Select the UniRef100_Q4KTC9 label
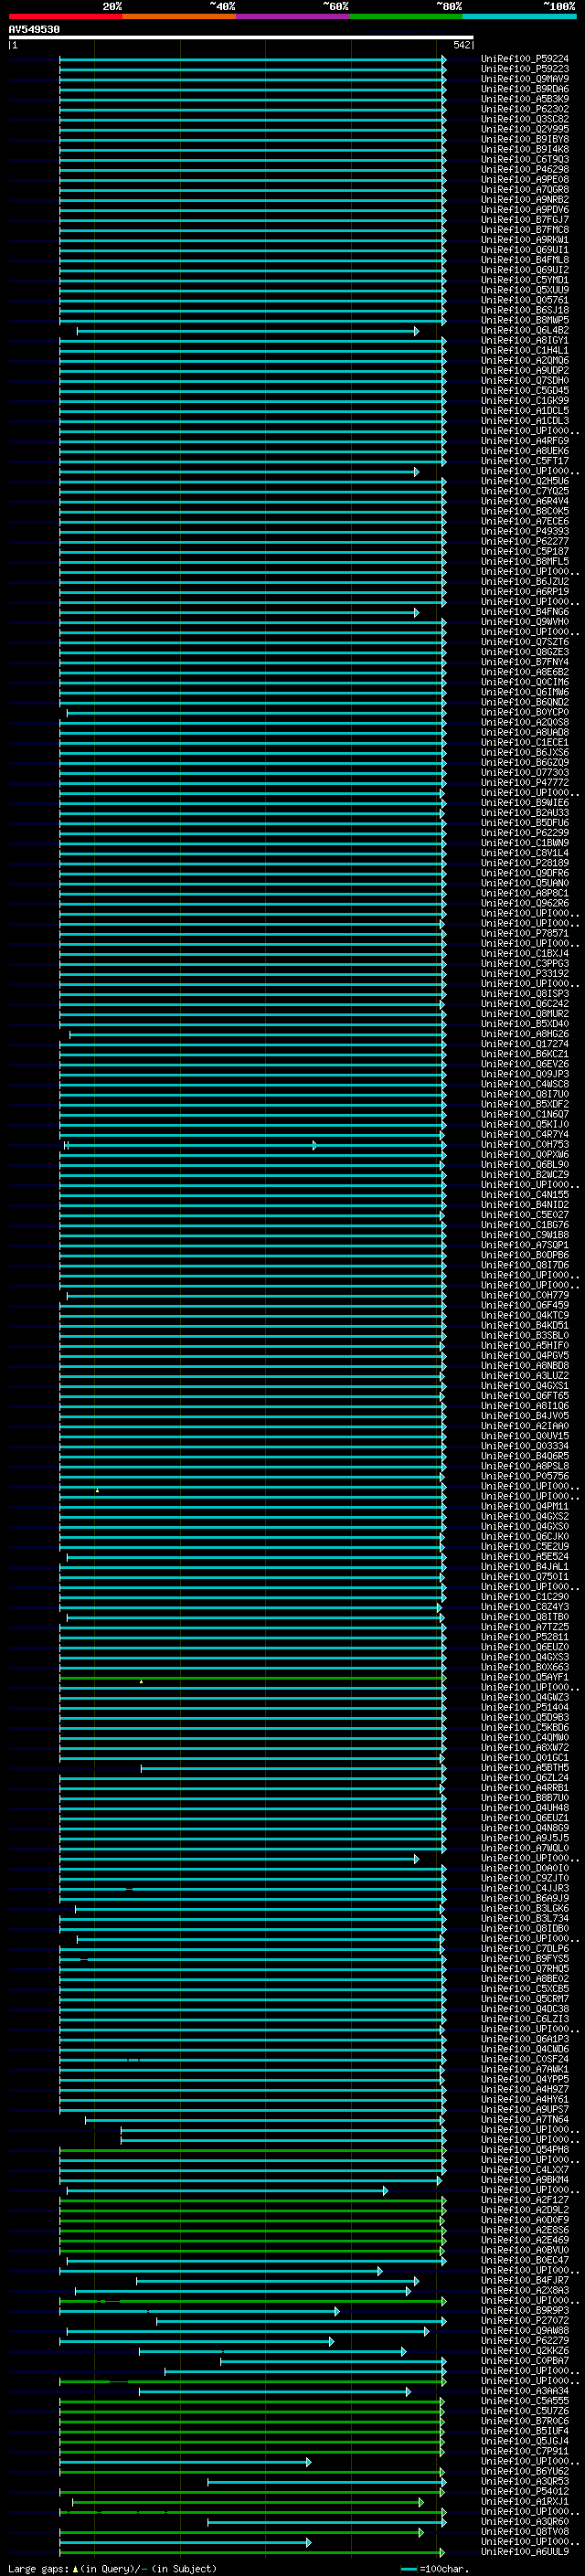This screenshot has height=2576, width=585. point(525,1315)
